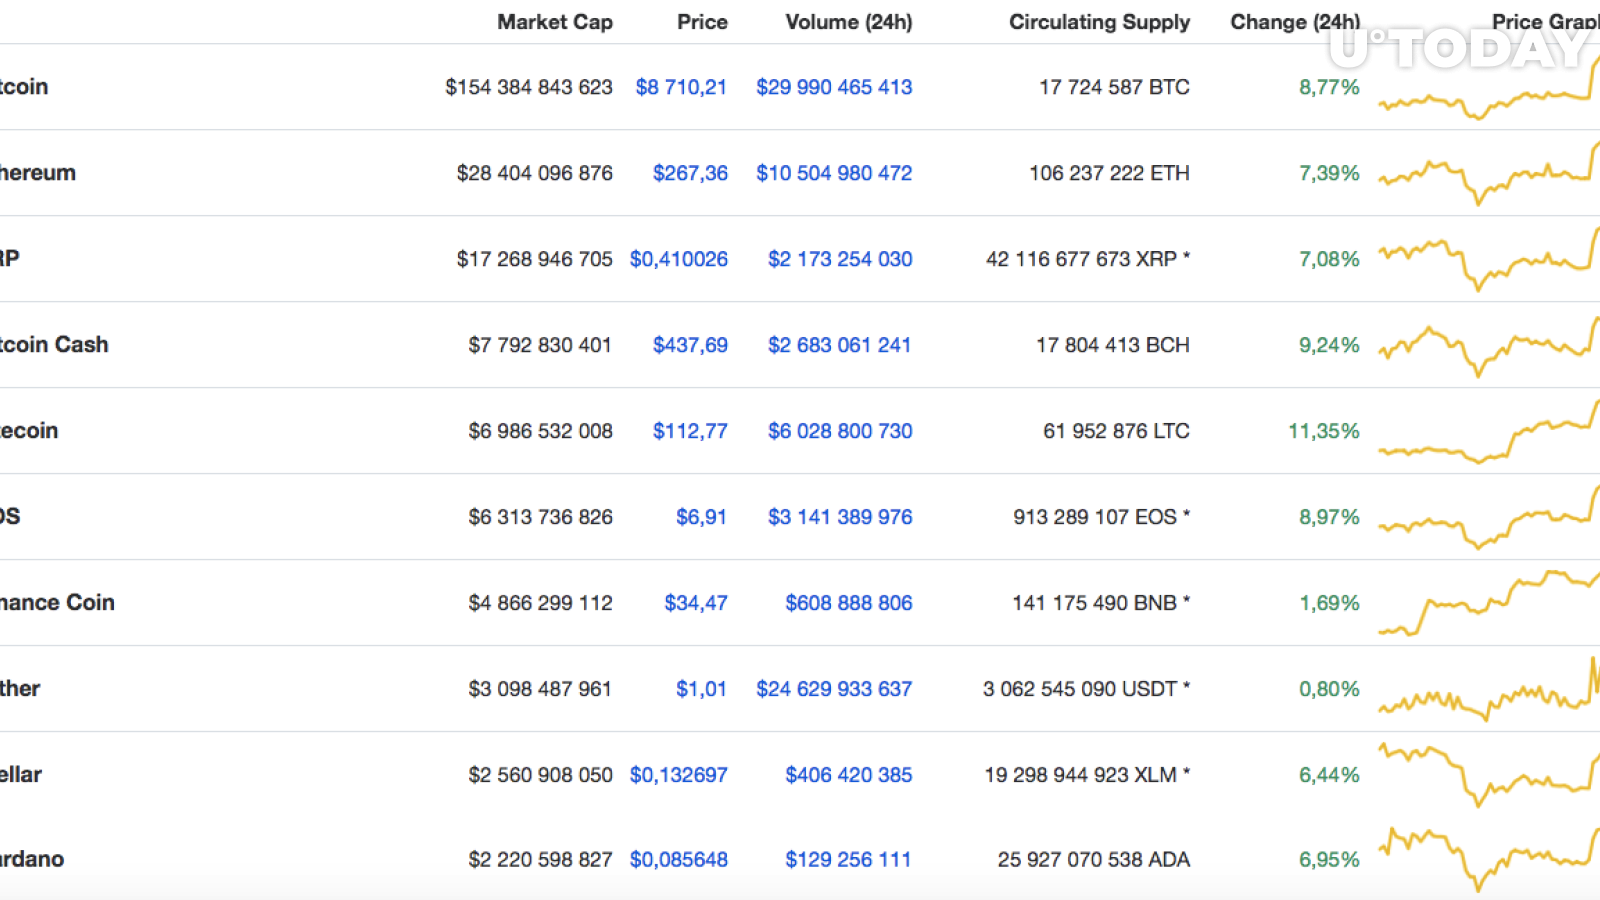Sort by the Circulating Supply column header
The height and width of the screenshot is (900, 1600).
tap(1099, 22)
